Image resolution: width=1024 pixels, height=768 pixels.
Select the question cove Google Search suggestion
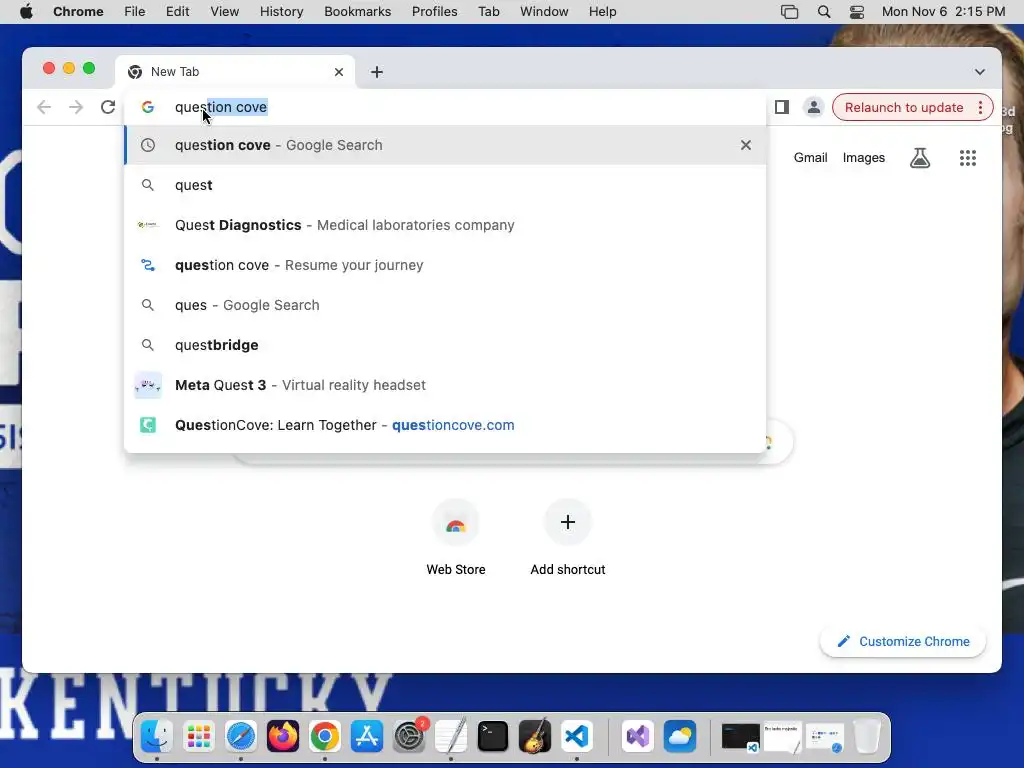click(x=445, y=145)
